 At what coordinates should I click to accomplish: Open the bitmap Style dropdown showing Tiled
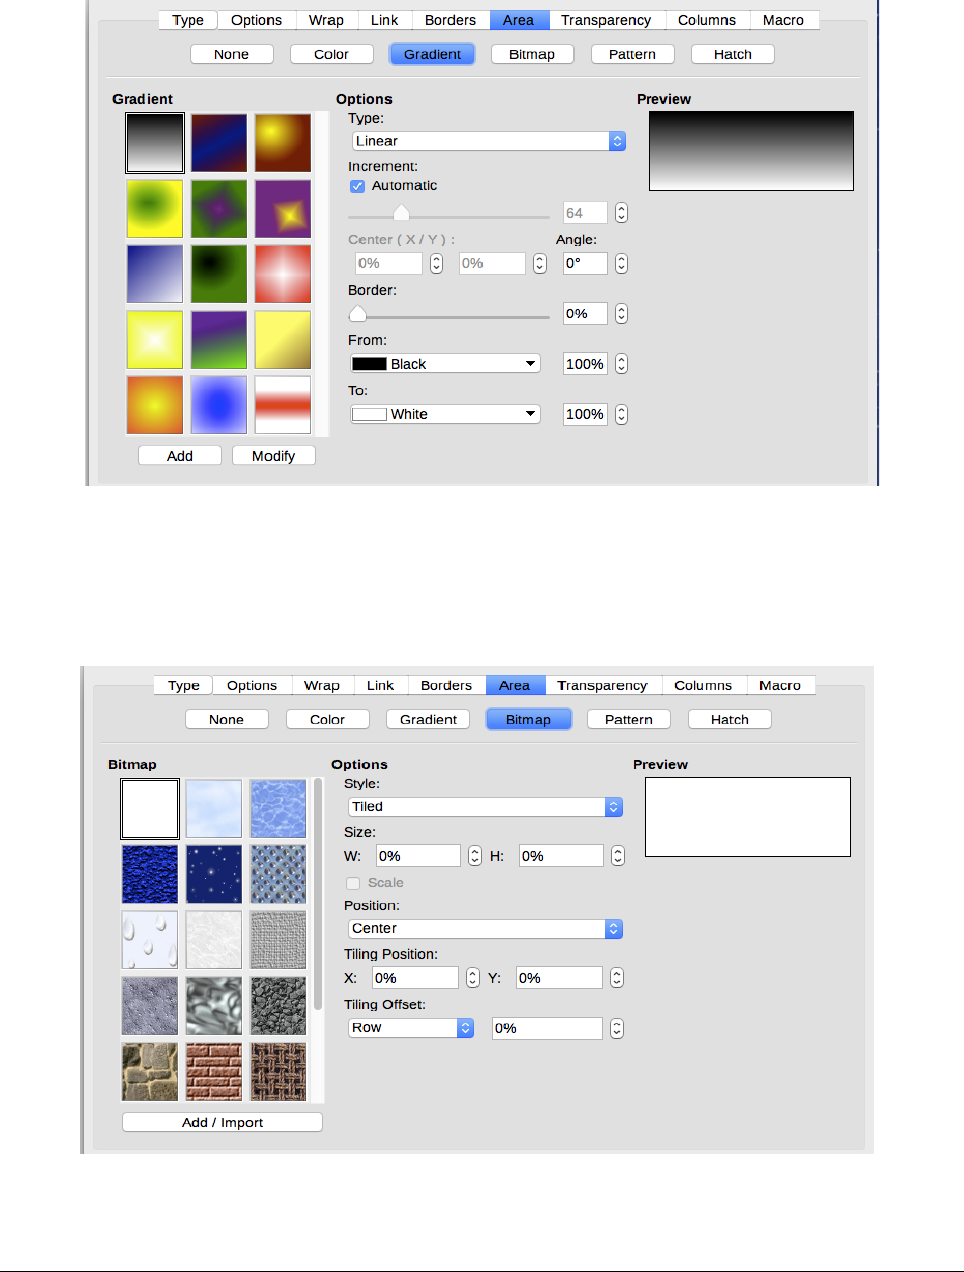(x=485, y=807)
